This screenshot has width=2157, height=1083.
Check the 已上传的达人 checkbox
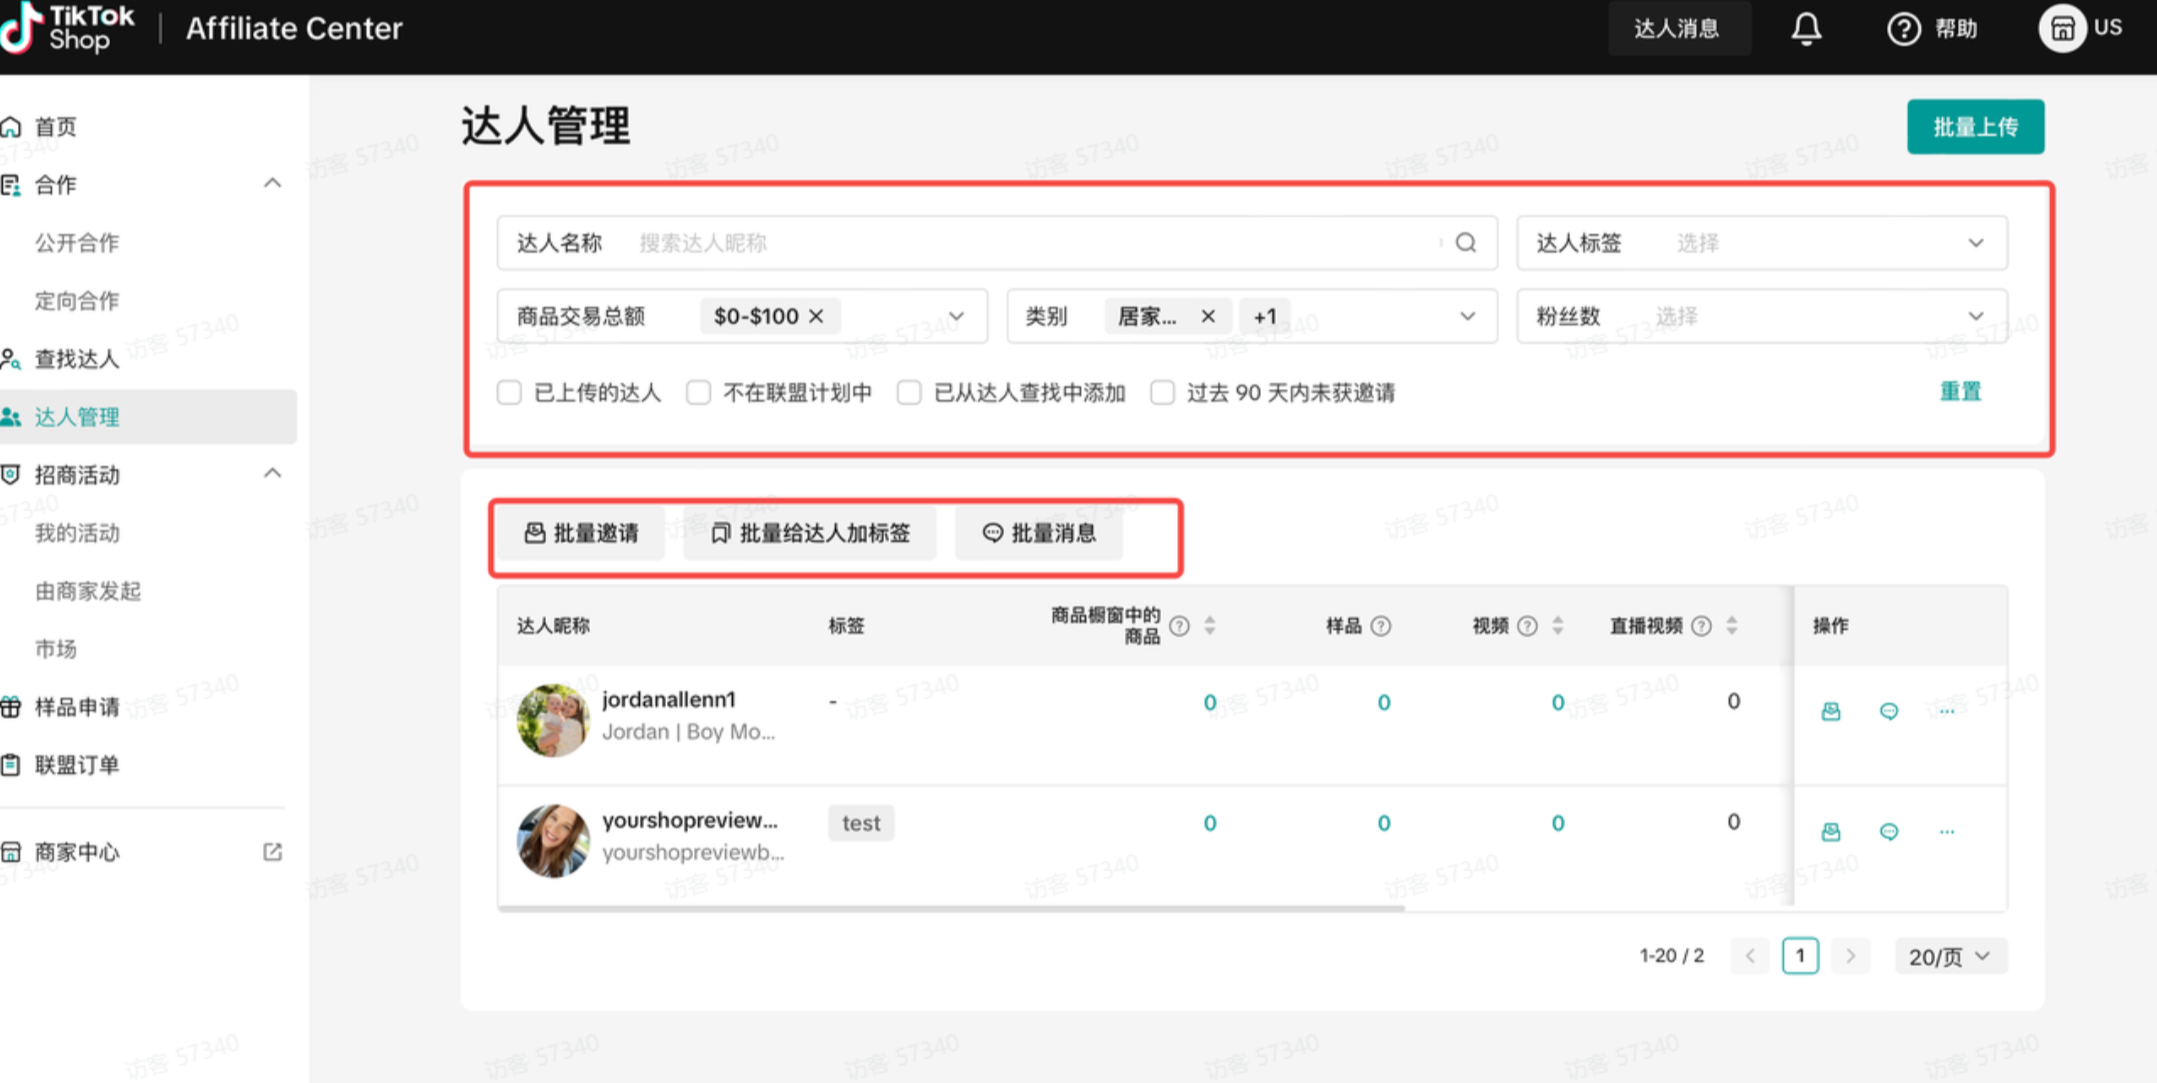point(509,392)
